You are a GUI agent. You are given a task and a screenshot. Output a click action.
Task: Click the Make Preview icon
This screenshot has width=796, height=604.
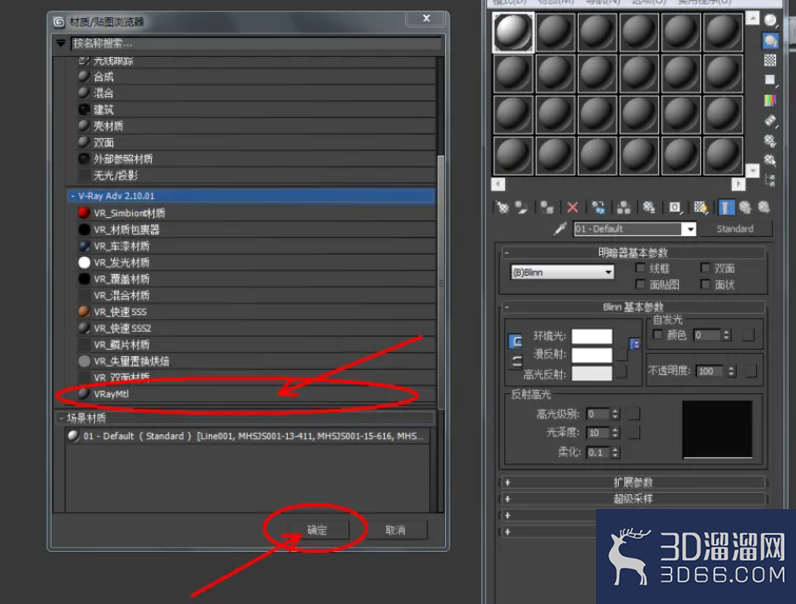click(x=770, y=121)
